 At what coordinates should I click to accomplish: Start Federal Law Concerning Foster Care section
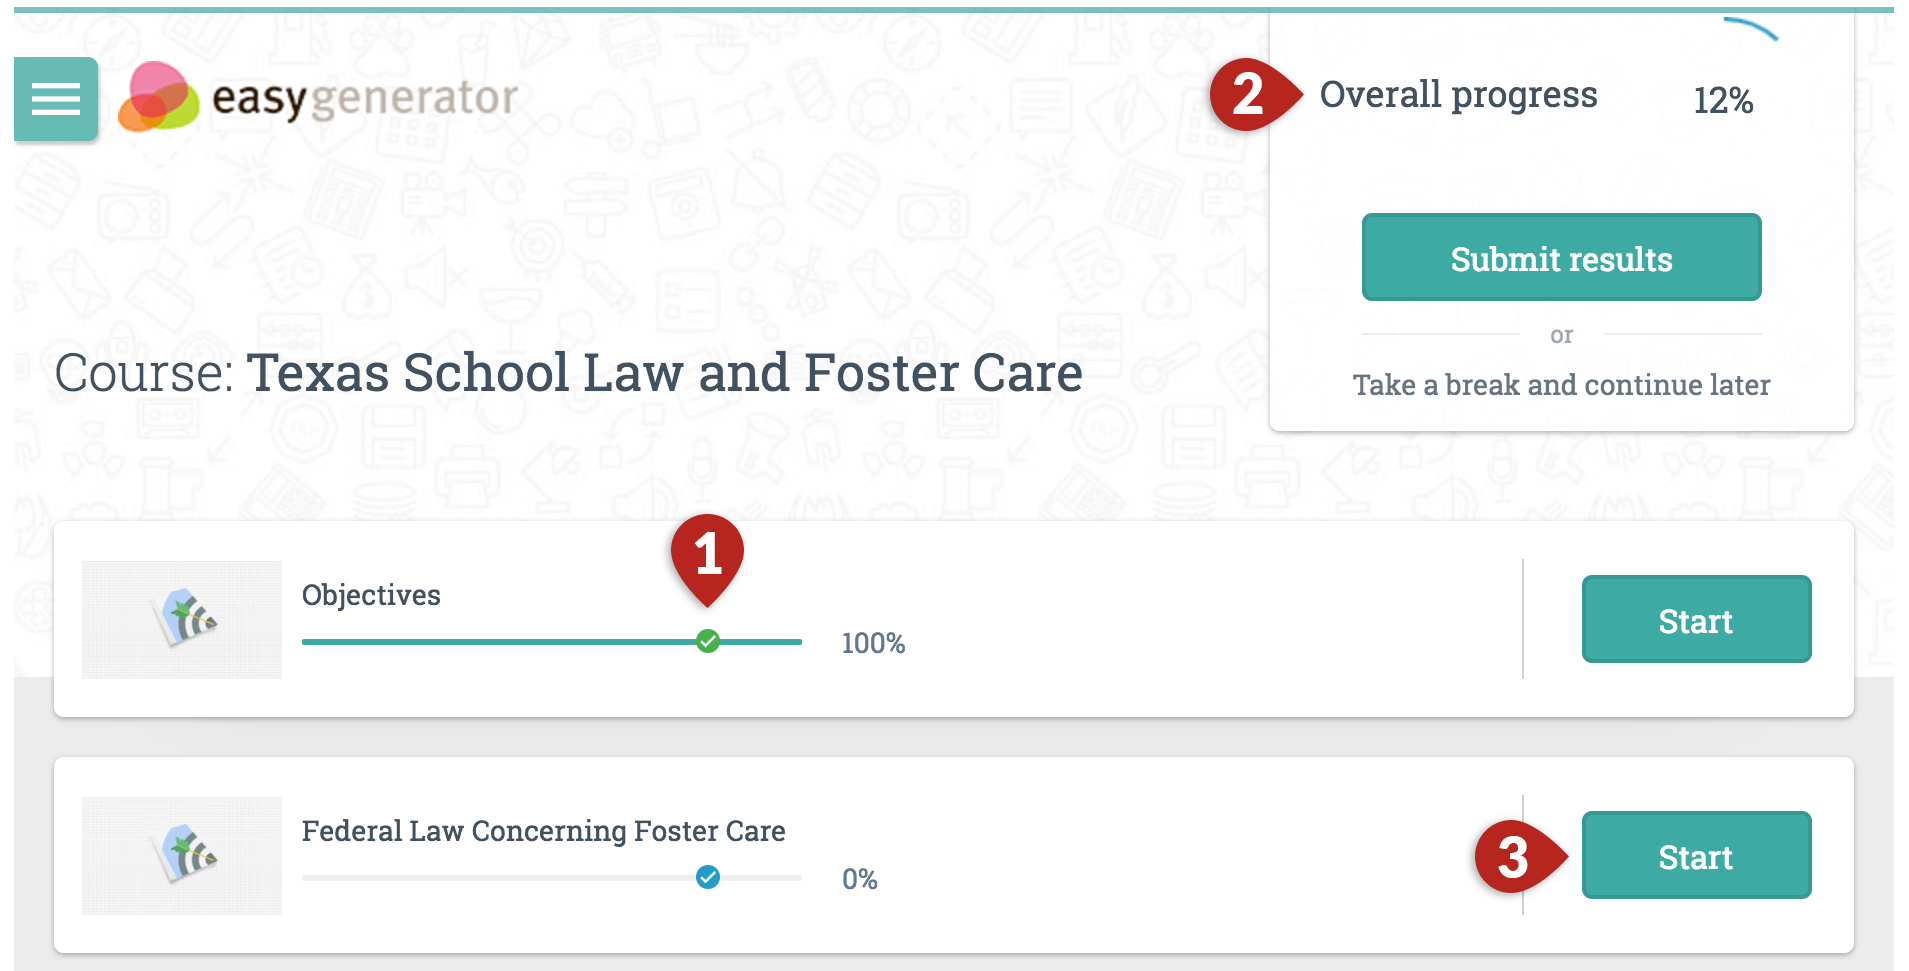[x=1696, y=855]
